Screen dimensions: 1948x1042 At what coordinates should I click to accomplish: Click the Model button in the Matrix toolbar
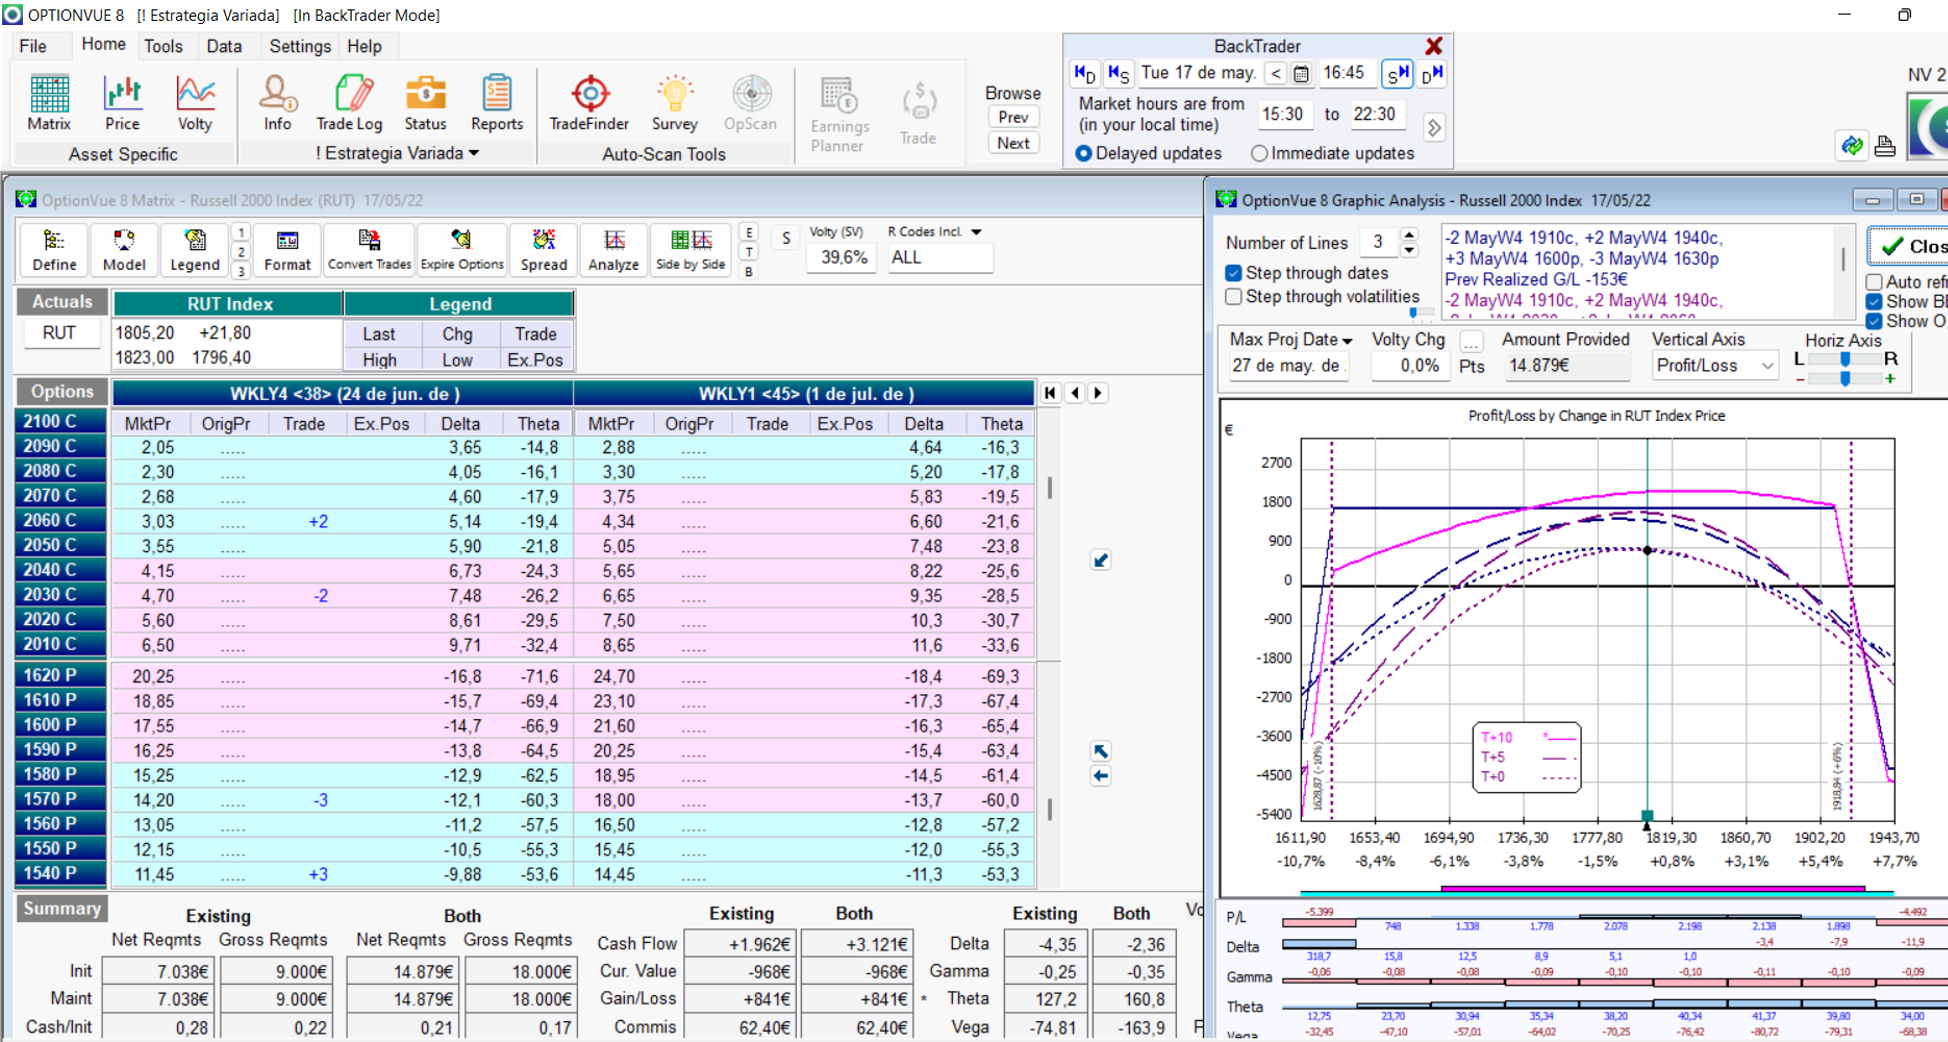124,249
